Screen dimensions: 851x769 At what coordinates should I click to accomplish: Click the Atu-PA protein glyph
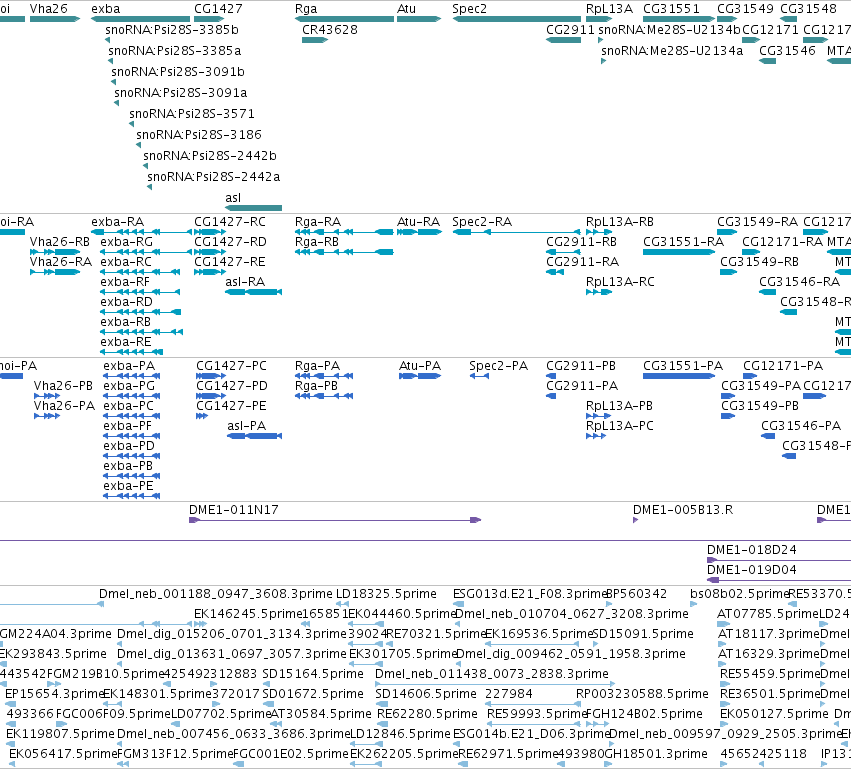point(420,376)
